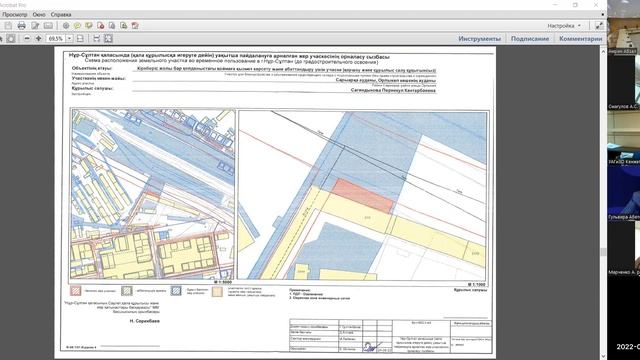
Task: Activate the Hand pan tool
Action: [x=11, y=38]
